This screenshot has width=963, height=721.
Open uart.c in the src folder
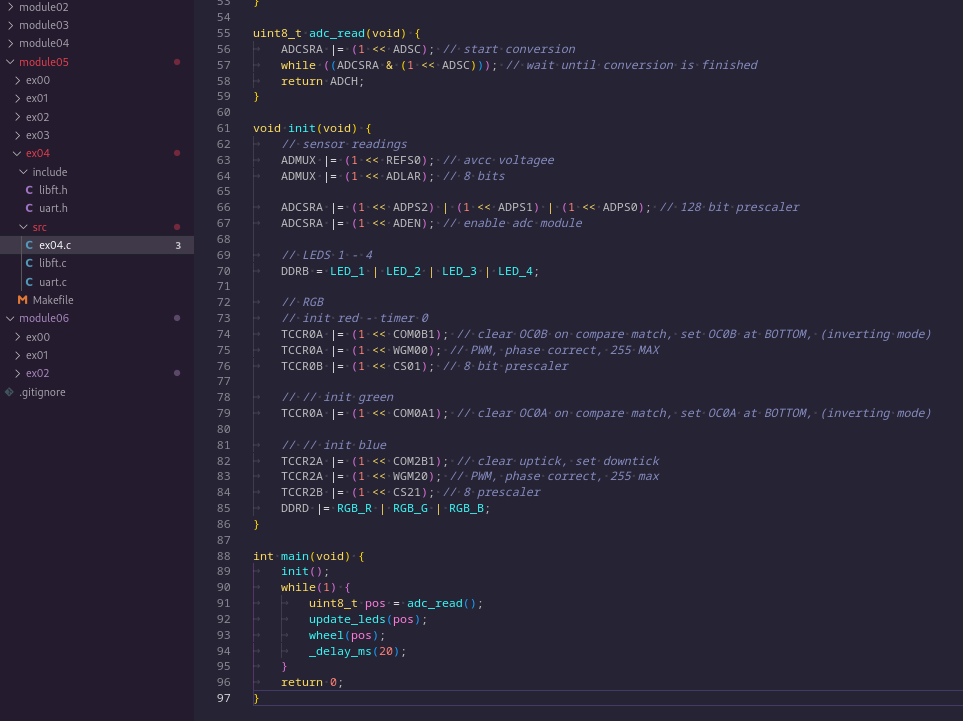point(53,282)
